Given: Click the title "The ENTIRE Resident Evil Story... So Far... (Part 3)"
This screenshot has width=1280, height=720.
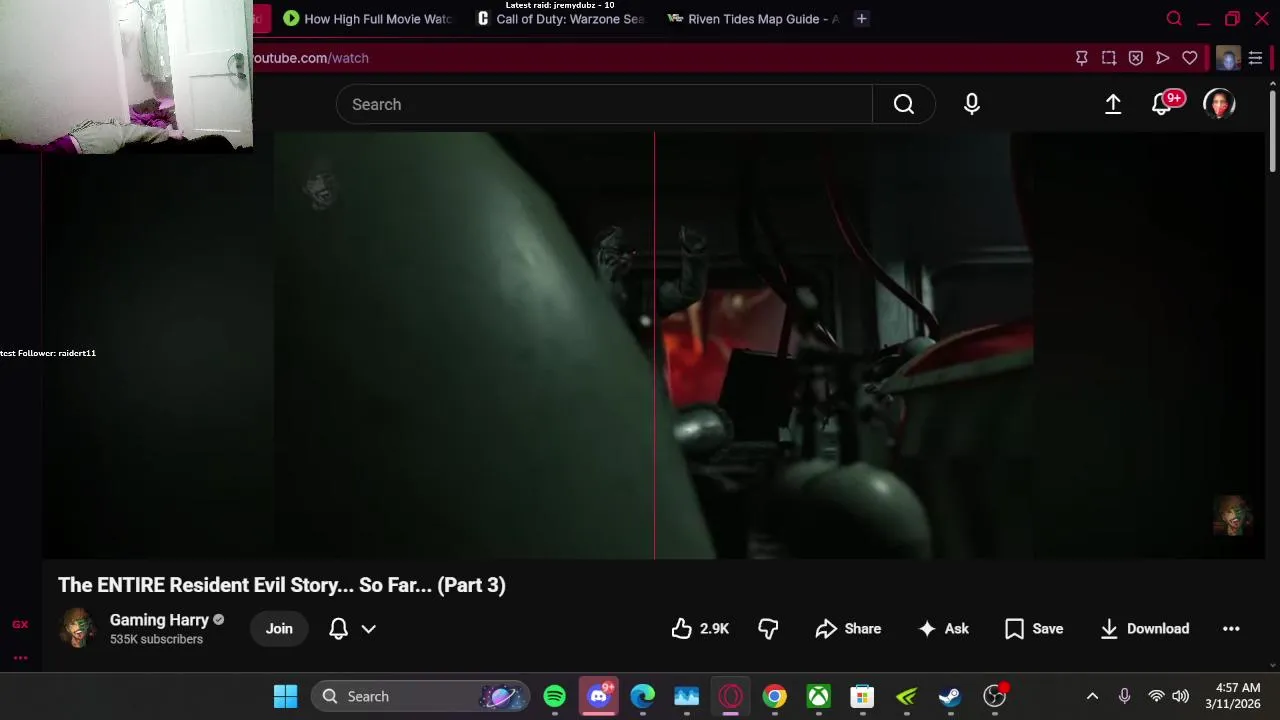Looking at the screenshot, I should coord(282,585).
